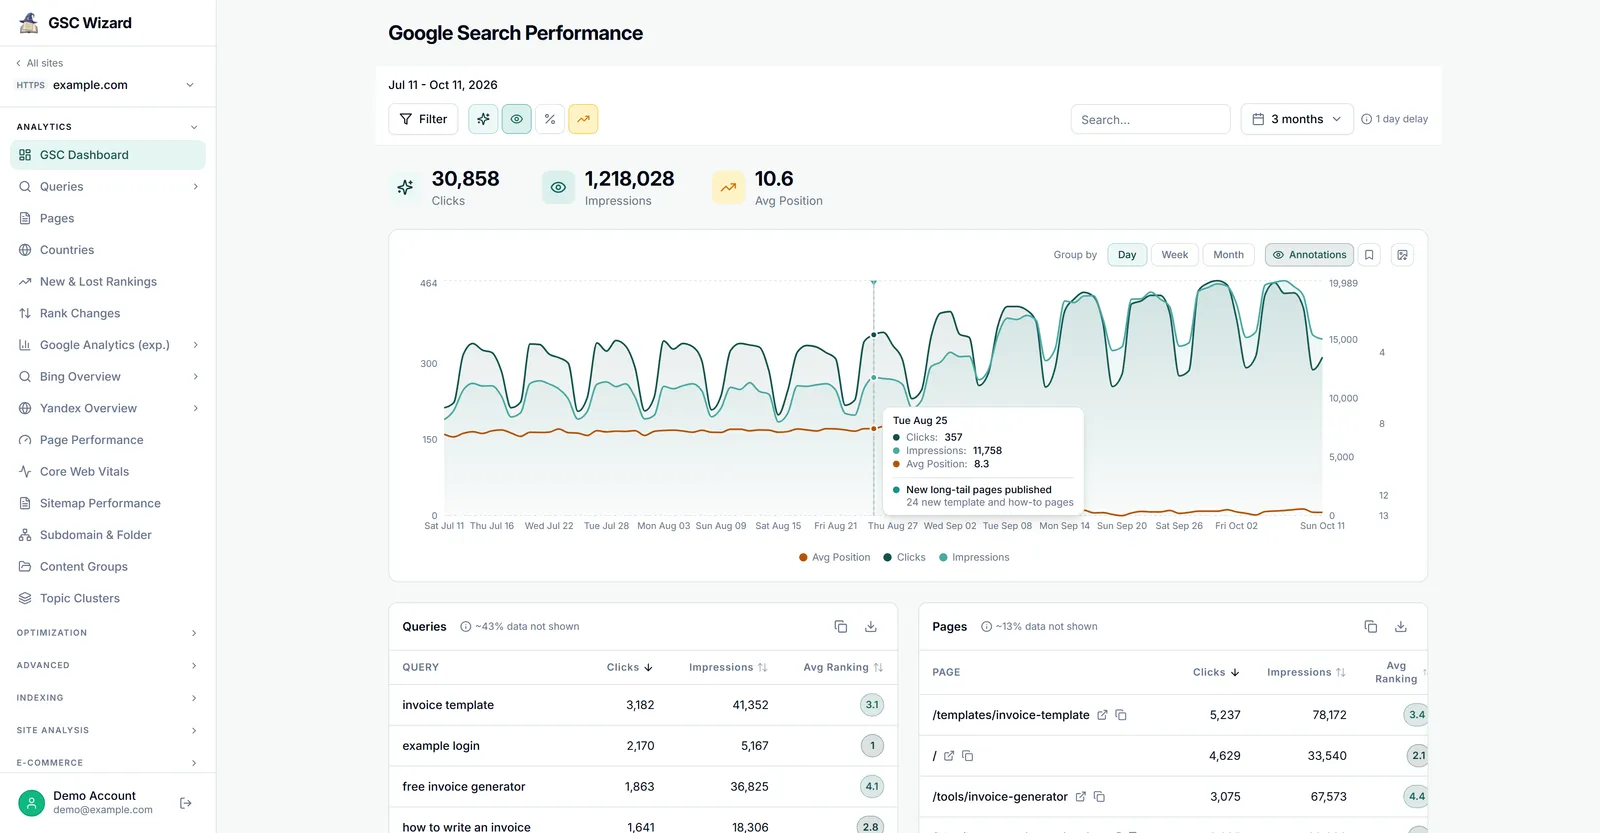Sort queries by Impressions column
This screenshot has width=1600, height=833.
pyautogui.click(x=728, y=667)
